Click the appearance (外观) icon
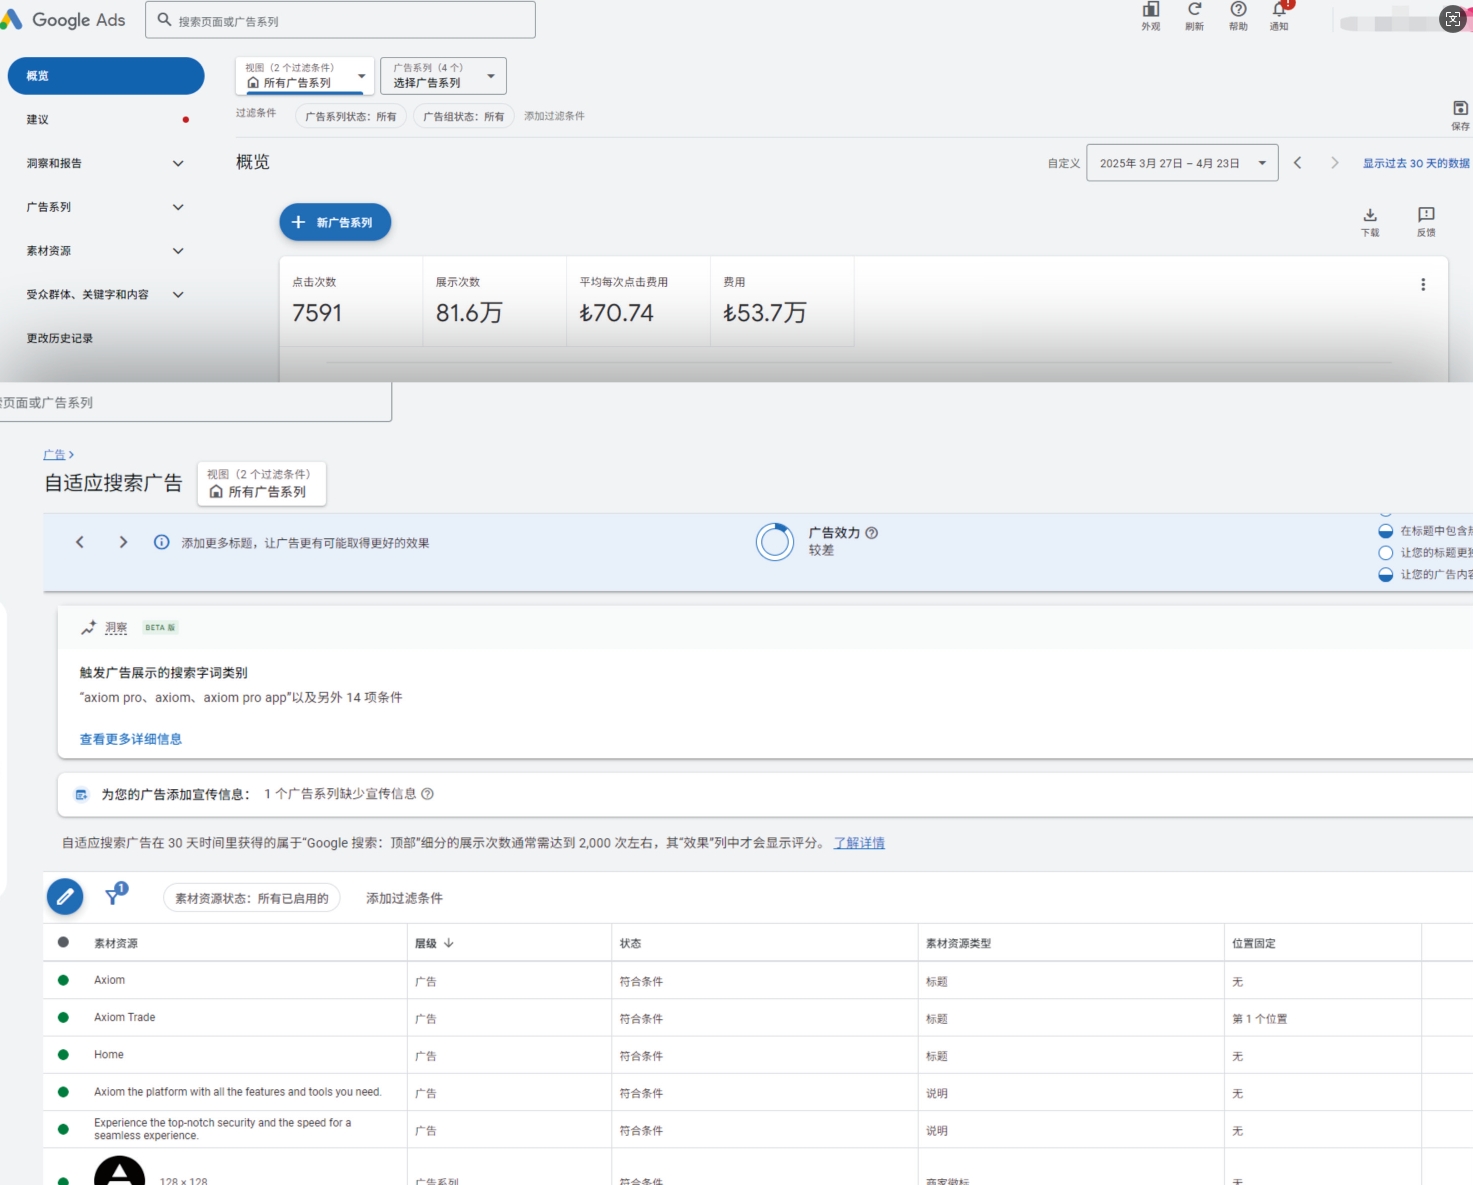 point(1151,10)
